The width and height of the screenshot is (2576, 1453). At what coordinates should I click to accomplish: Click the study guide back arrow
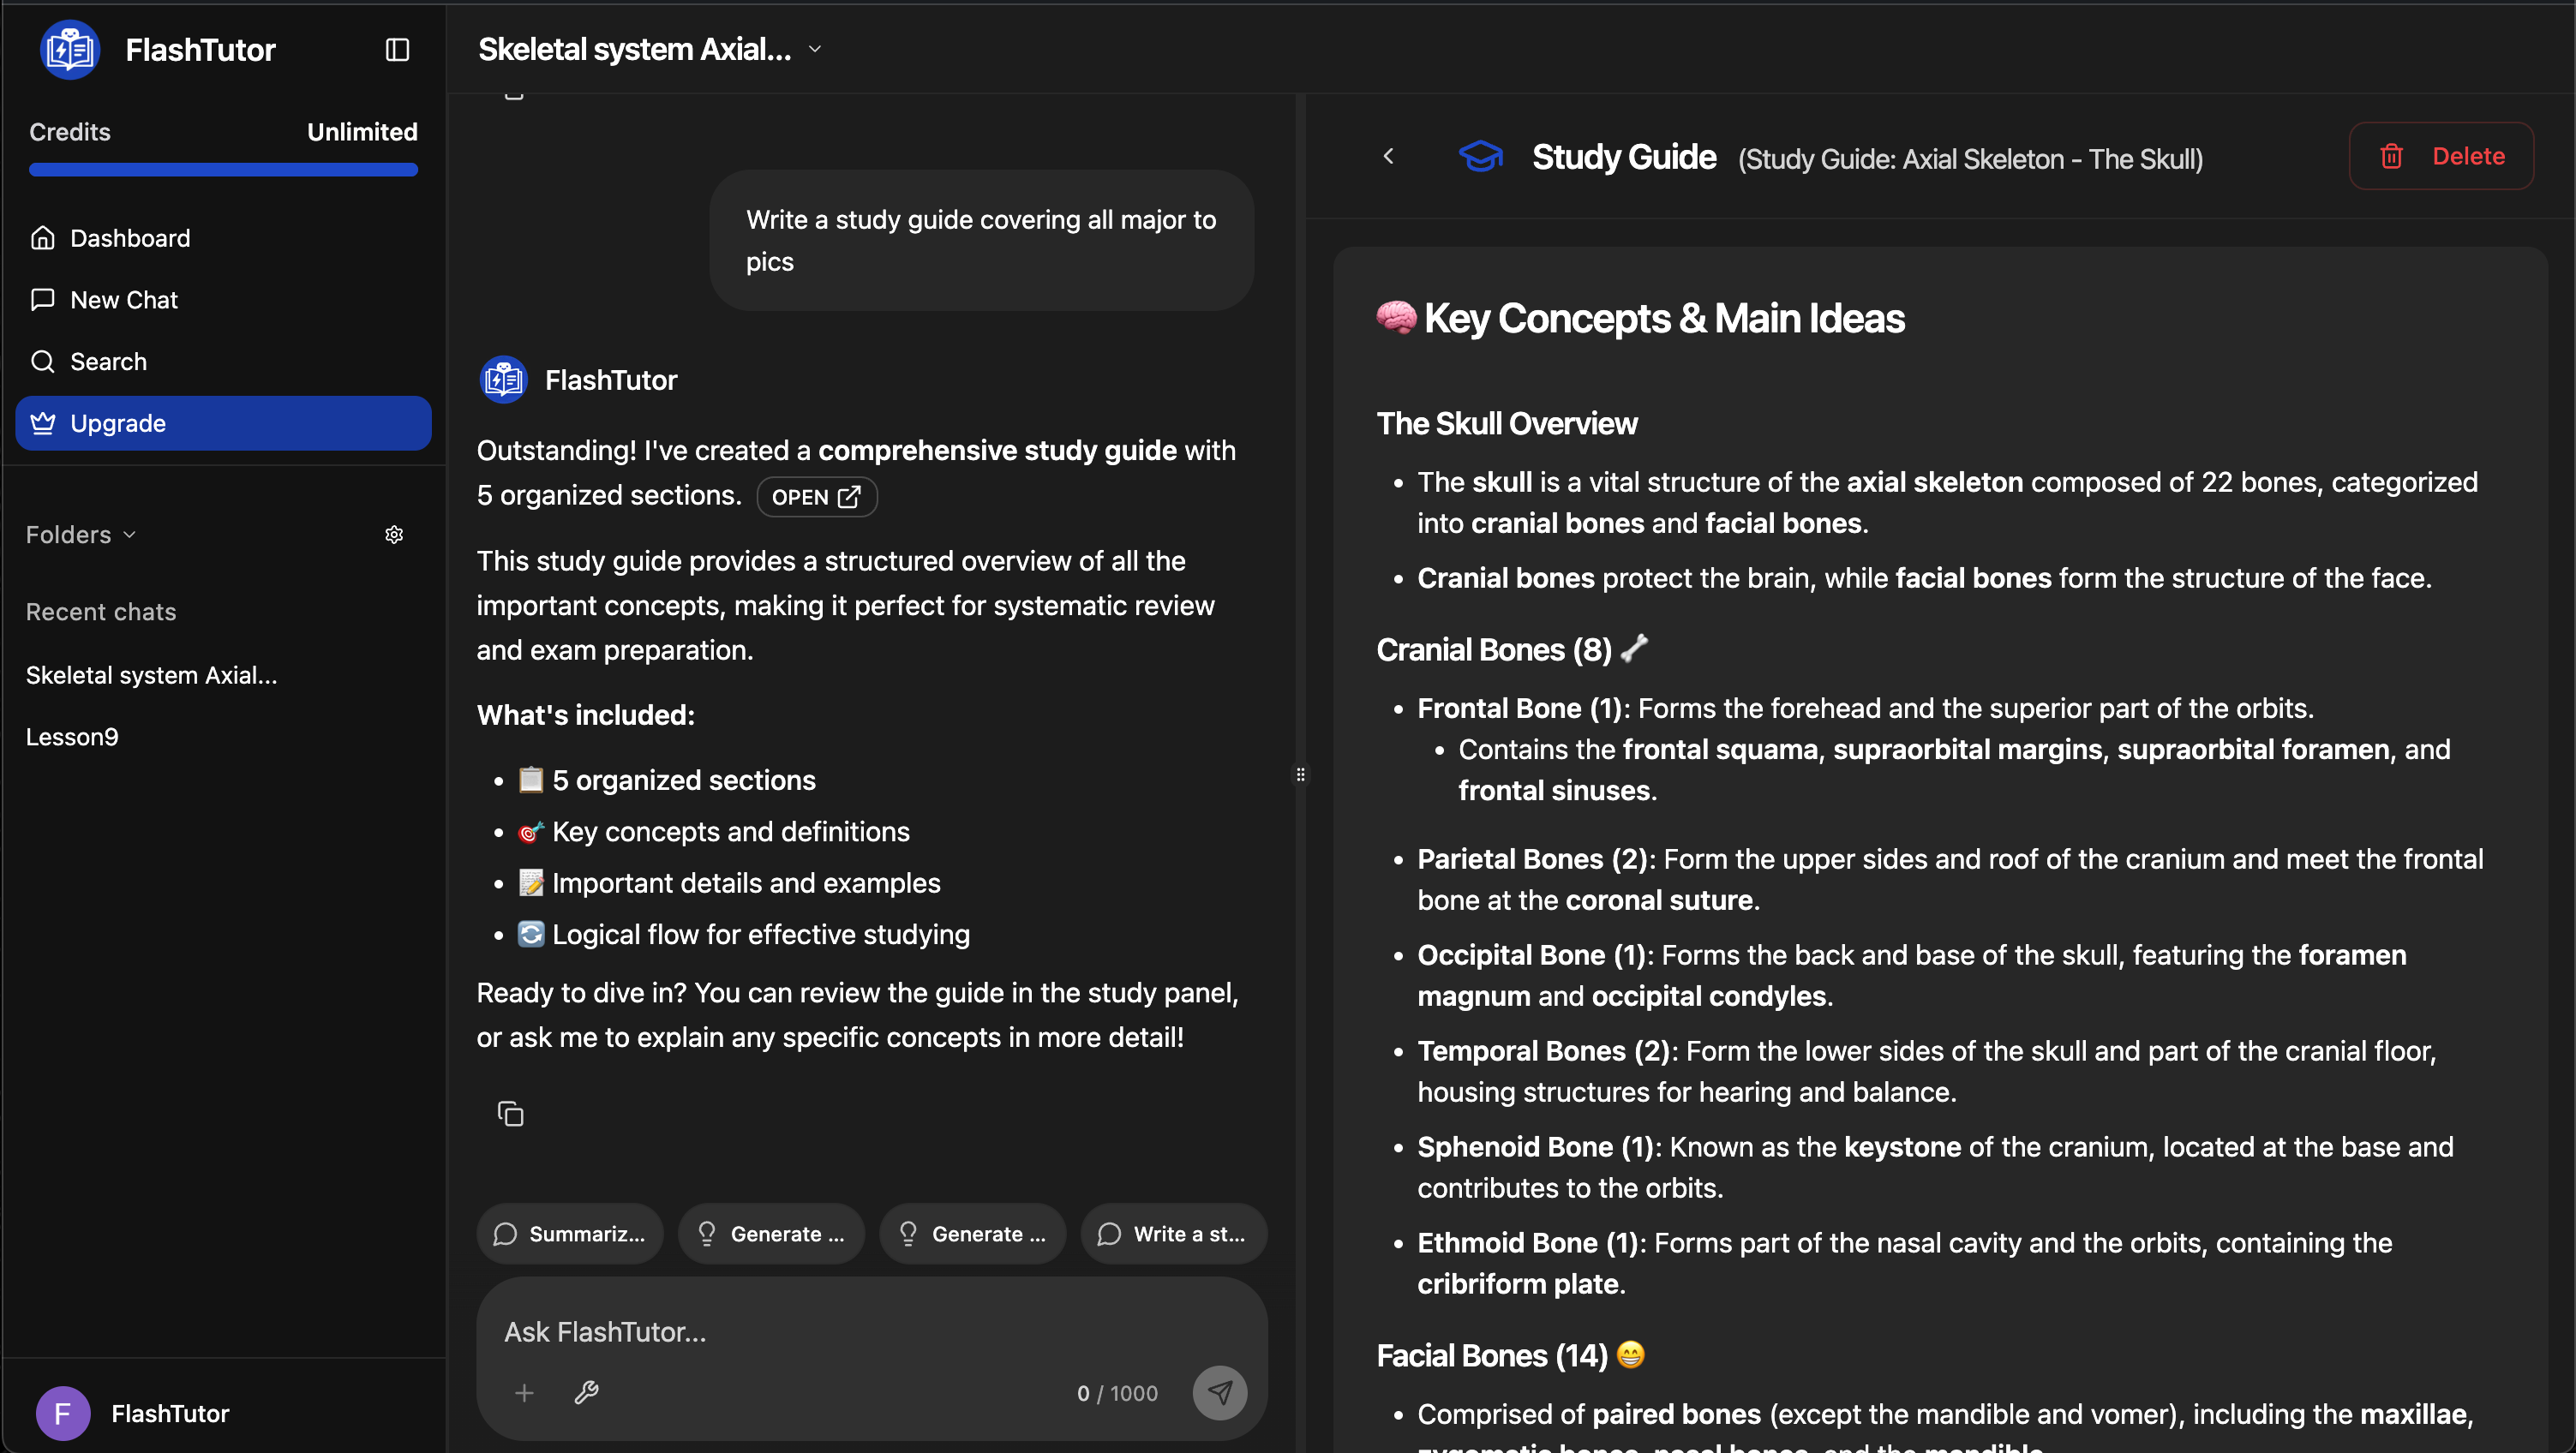(x=1388, y=156)
